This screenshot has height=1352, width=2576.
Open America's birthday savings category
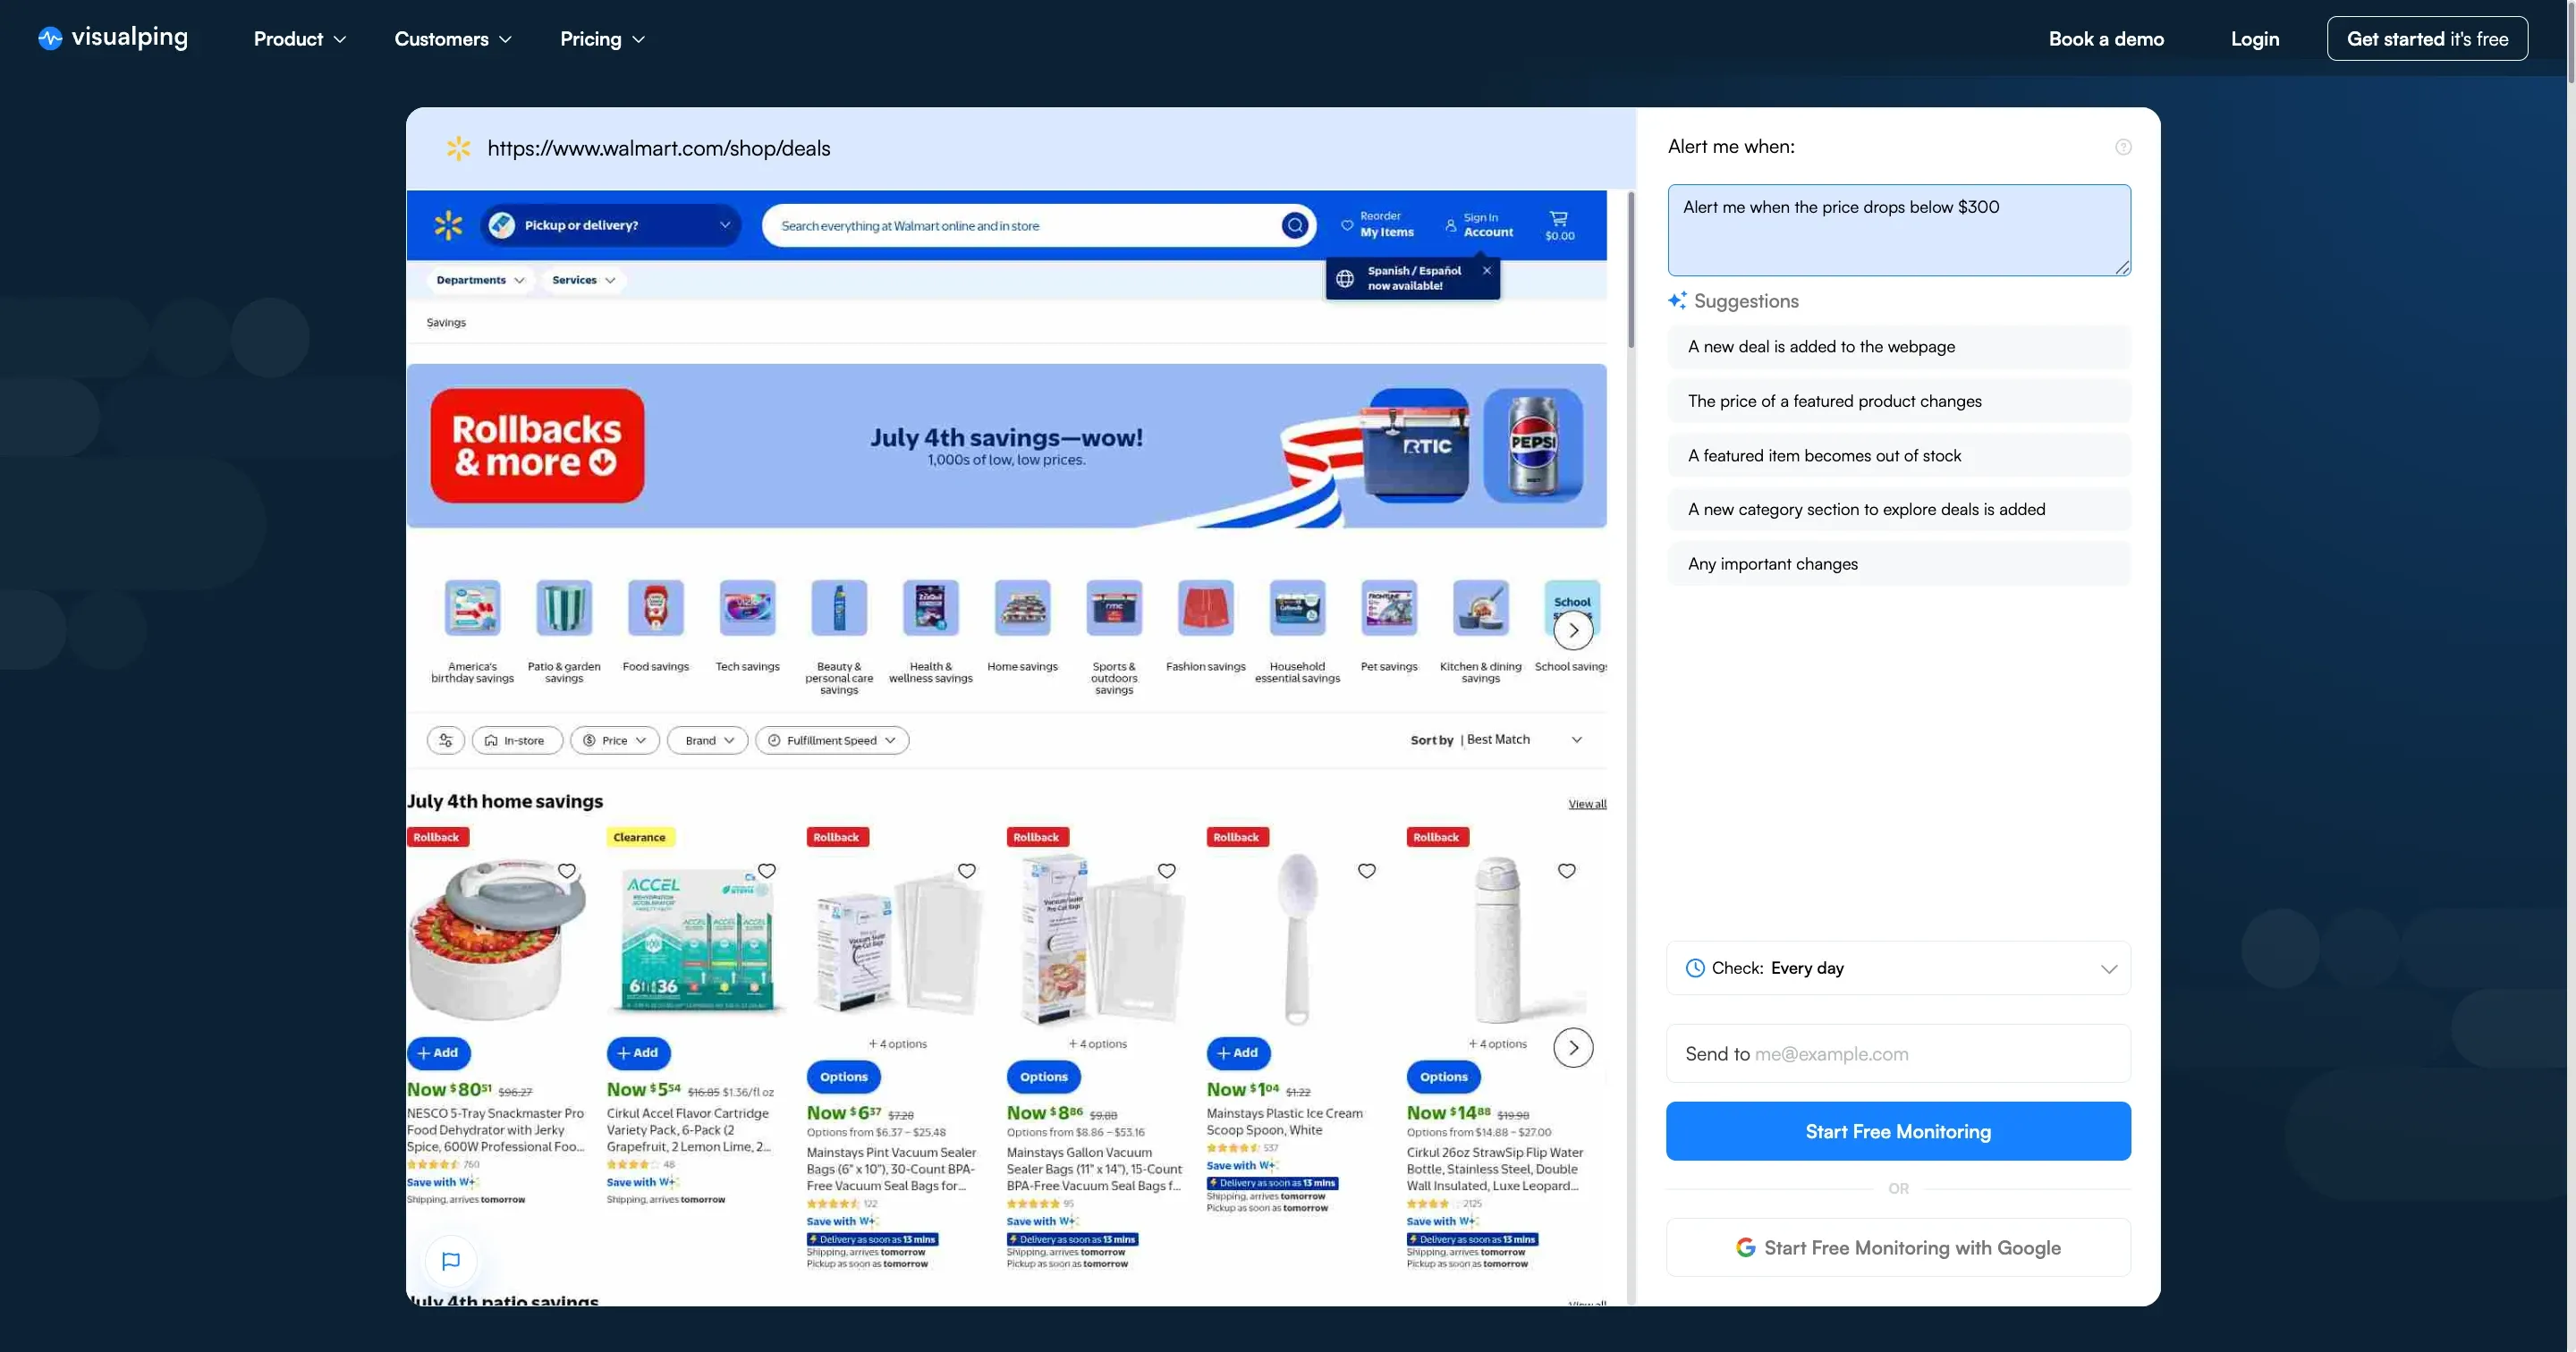(472, 632)
